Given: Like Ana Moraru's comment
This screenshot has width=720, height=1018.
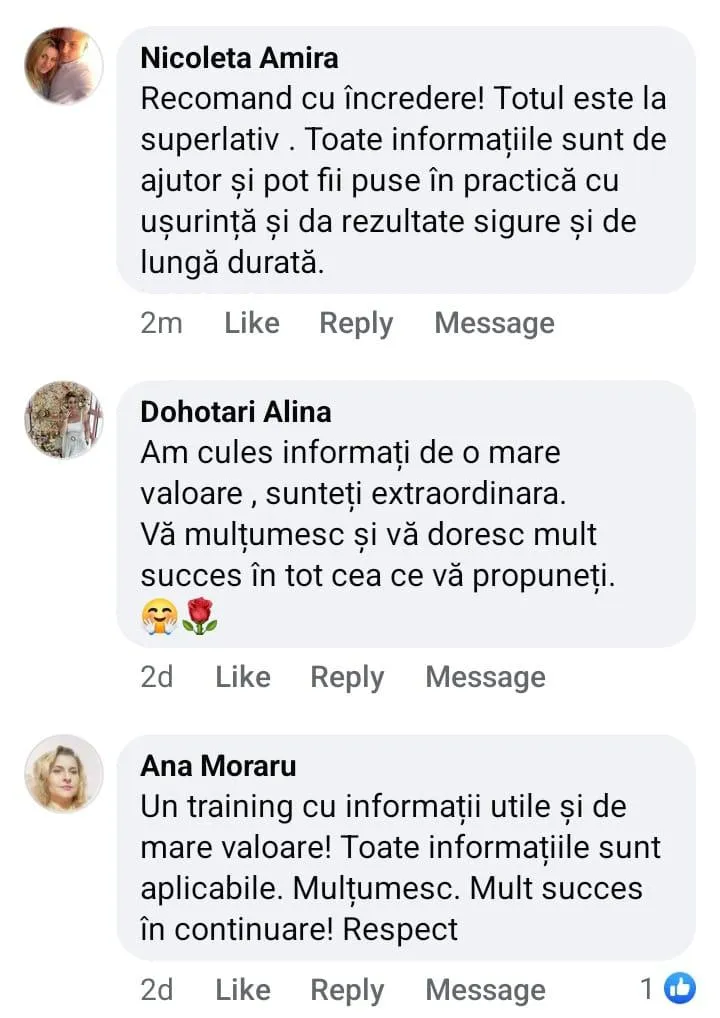Looking at the screenshot, I should pyautogui.click(x=243, y=989).
